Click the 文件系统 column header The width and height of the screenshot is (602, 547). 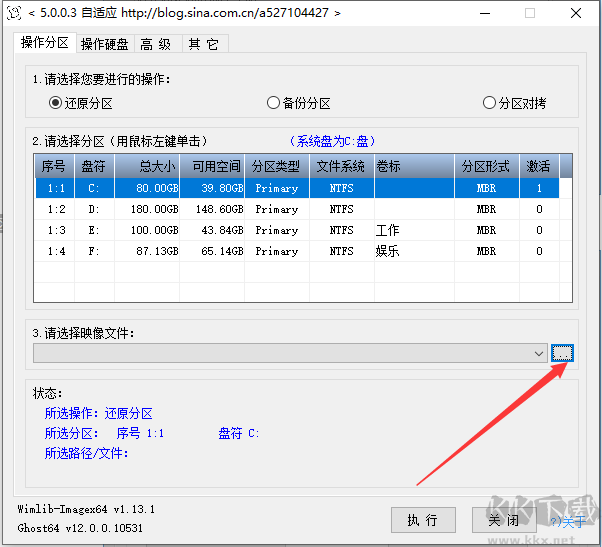click(342, 166)
